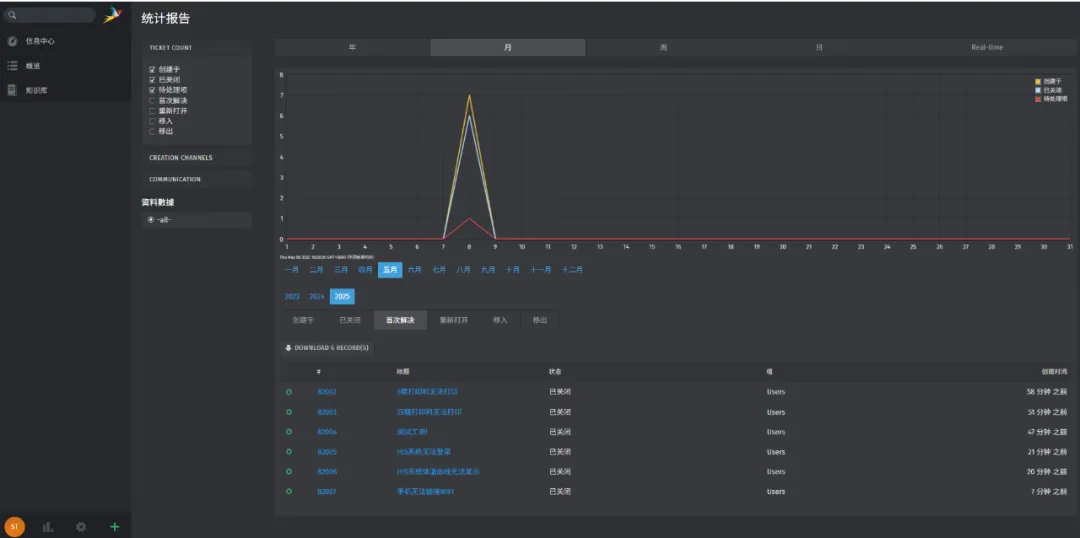Screen dimensions: 1080x538
Task: Choose year 2024
Action: 317,296
